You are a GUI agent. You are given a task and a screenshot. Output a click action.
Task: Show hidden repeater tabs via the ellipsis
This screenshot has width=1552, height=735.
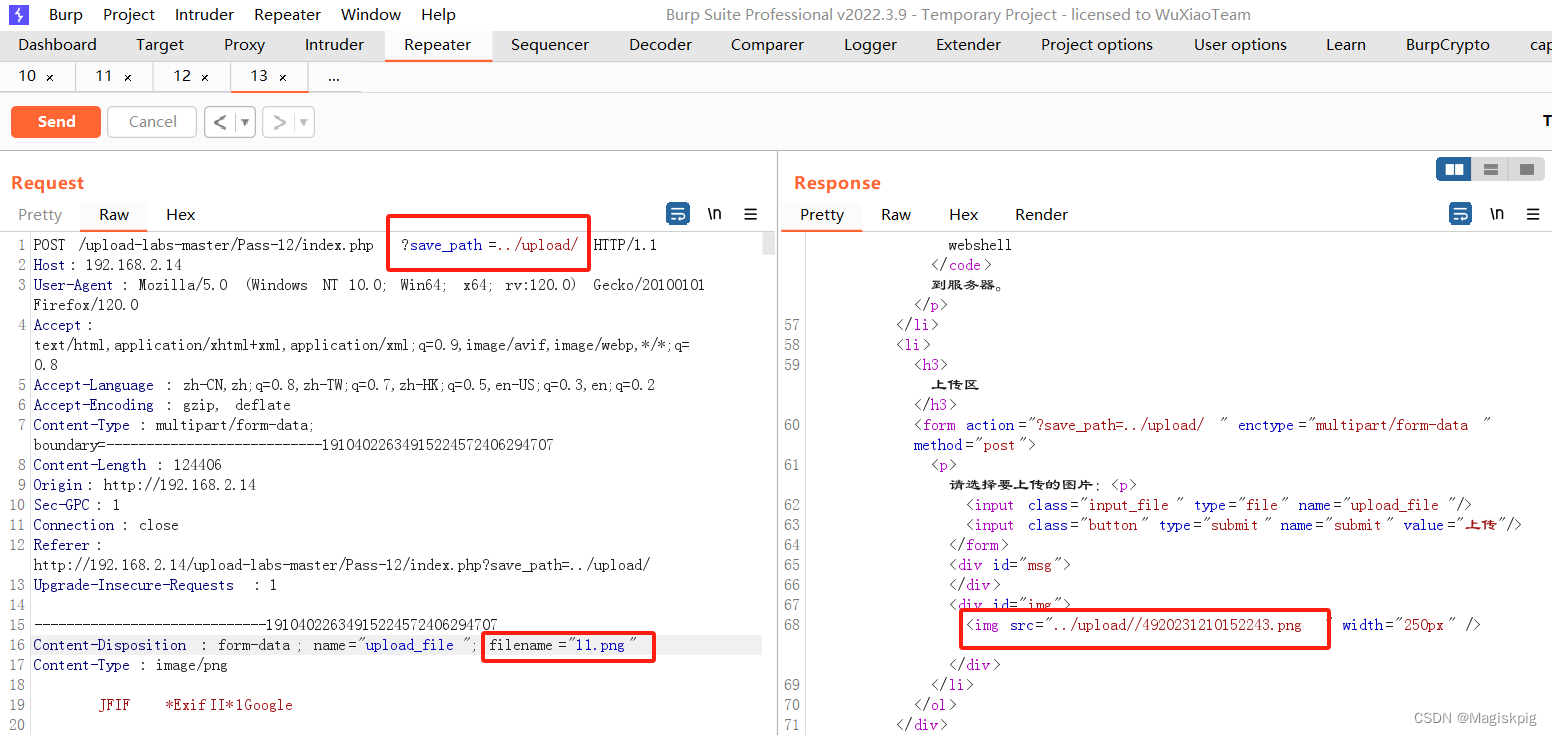click(x=333, y=75)
